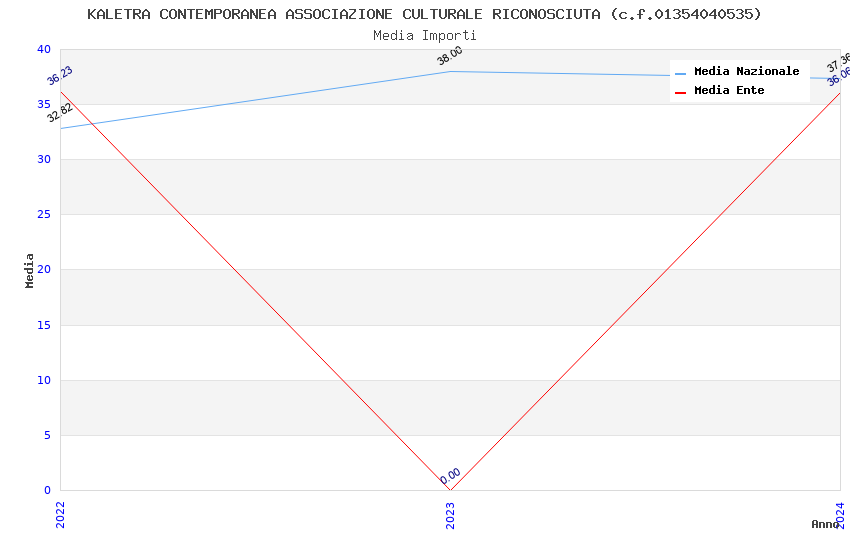Click the 40 y-axis tick label

coord(44,49)
